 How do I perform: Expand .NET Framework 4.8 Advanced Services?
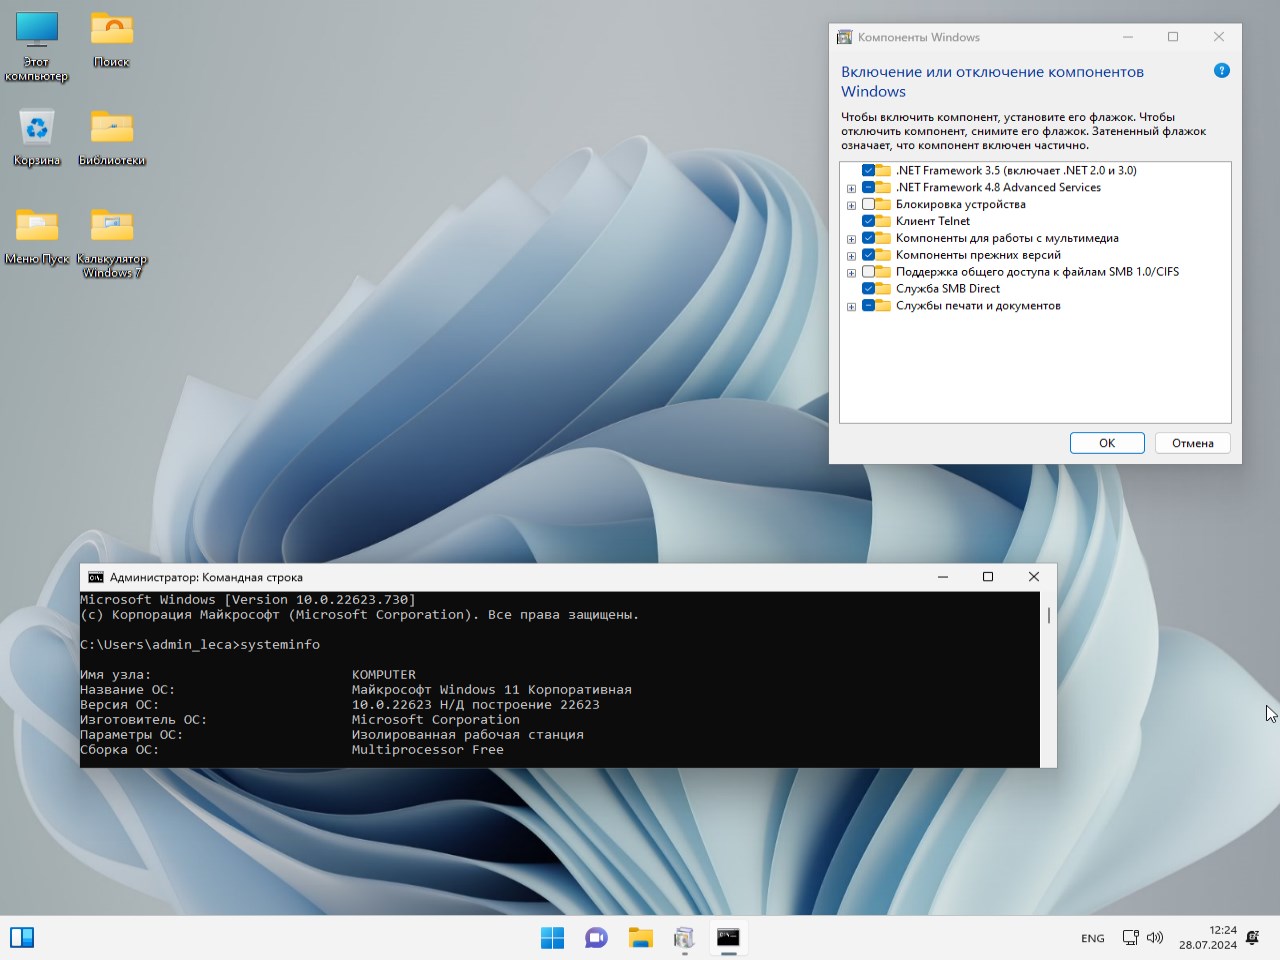tap(851, 188)
